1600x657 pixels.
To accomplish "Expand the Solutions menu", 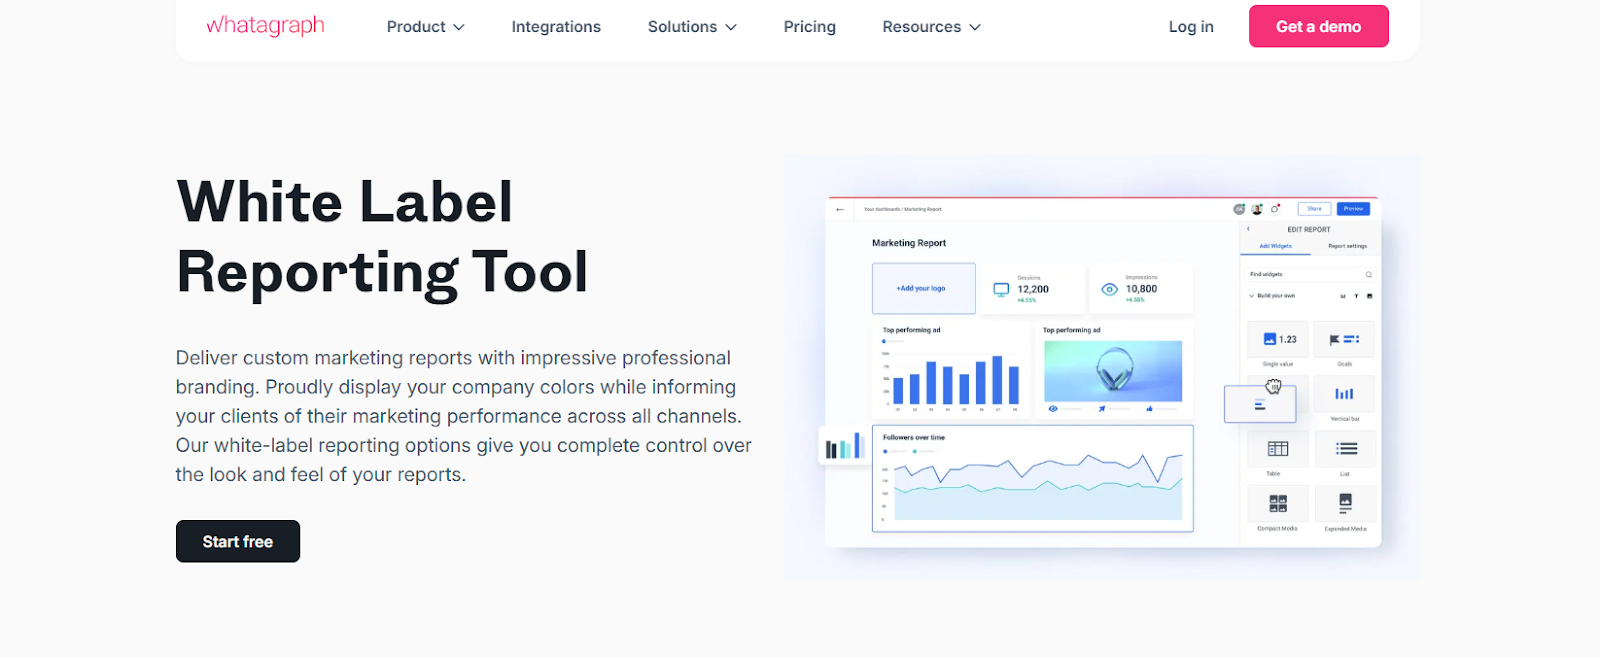I will pyautogui.click(x=692, y=27).
